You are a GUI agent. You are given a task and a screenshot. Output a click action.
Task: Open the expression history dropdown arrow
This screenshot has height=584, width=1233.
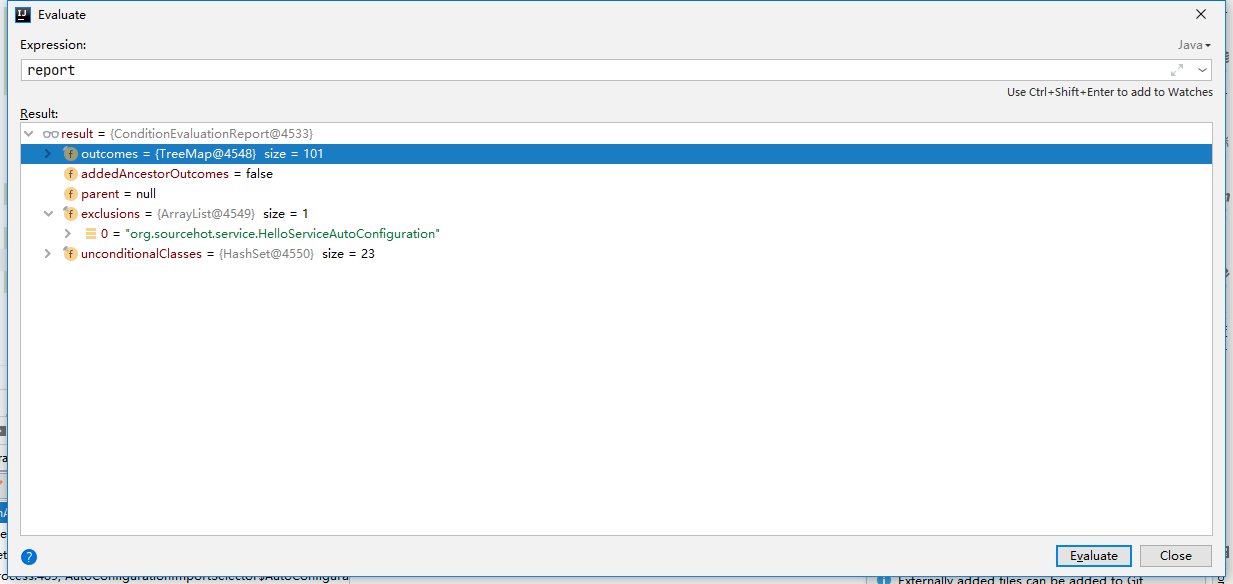[1201, 70]
